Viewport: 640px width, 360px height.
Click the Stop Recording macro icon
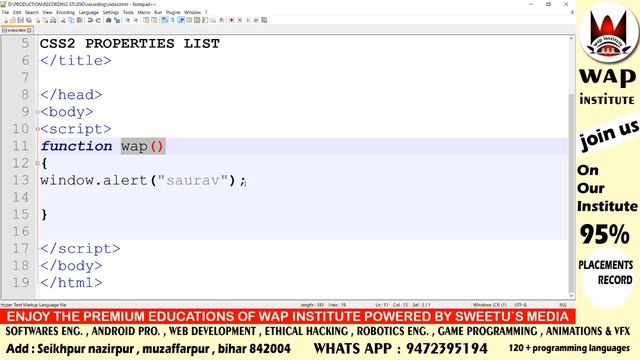tap(240, 20)
